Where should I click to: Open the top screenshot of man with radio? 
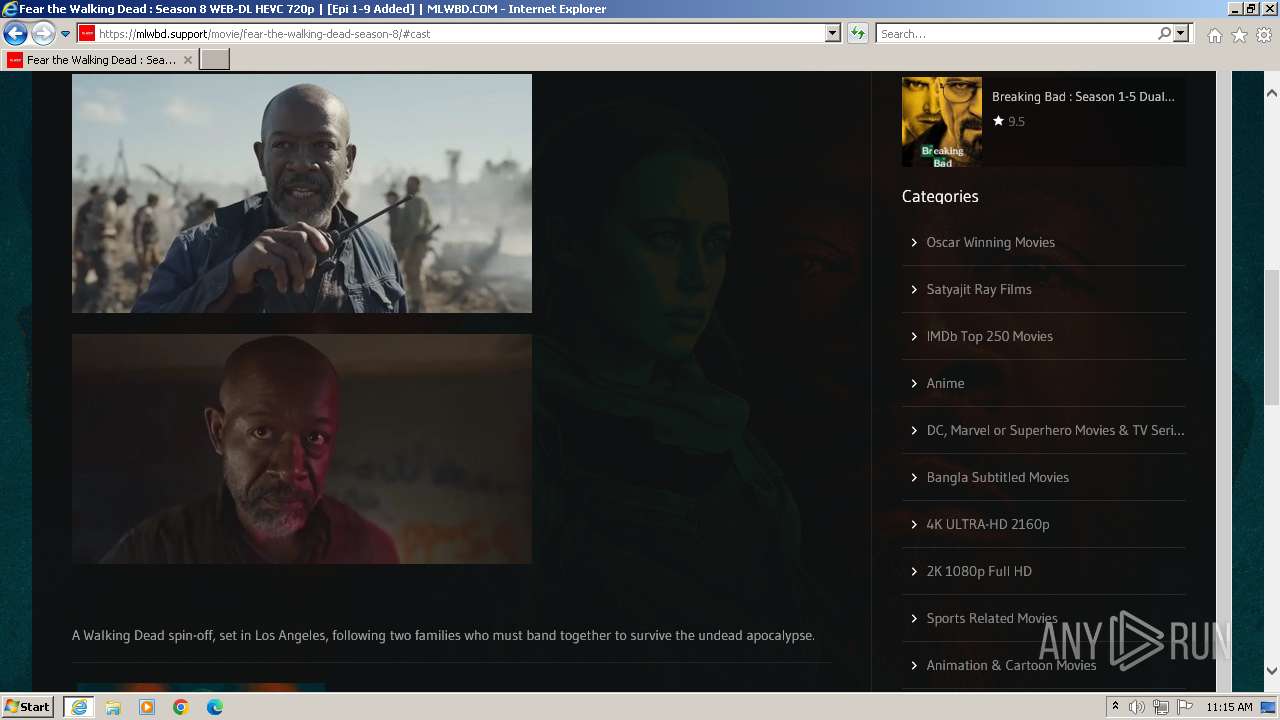tap(302, 193)
